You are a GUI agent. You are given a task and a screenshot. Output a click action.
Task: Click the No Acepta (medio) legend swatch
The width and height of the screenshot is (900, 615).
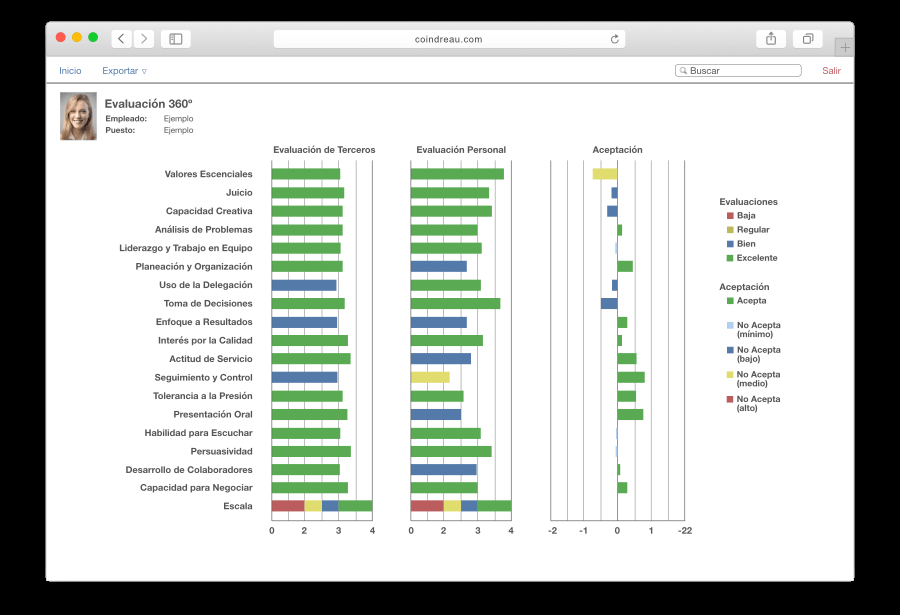(730, 374)
